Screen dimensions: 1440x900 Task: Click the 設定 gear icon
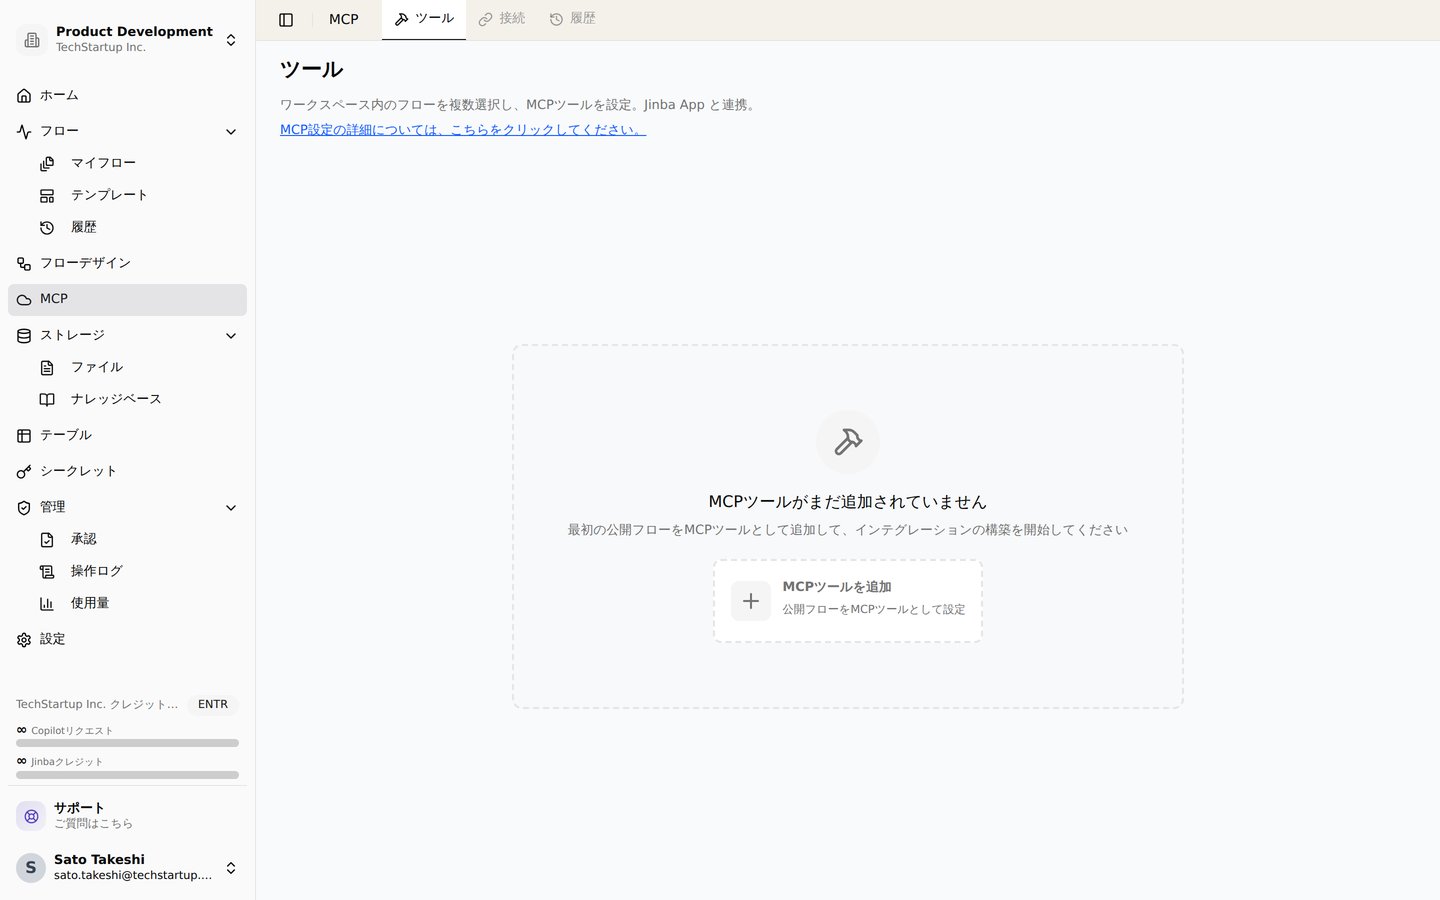coord(24,640)
